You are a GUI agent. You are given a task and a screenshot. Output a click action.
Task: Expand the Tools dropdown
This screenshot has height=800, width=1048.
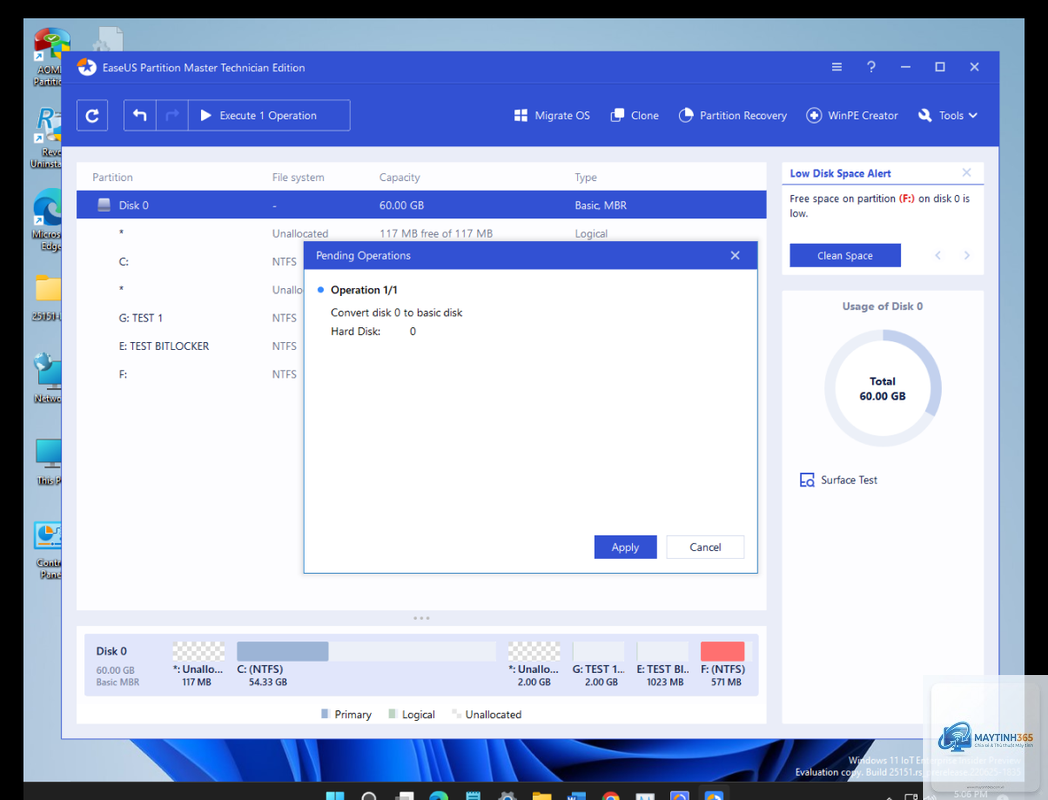point(948,116)
